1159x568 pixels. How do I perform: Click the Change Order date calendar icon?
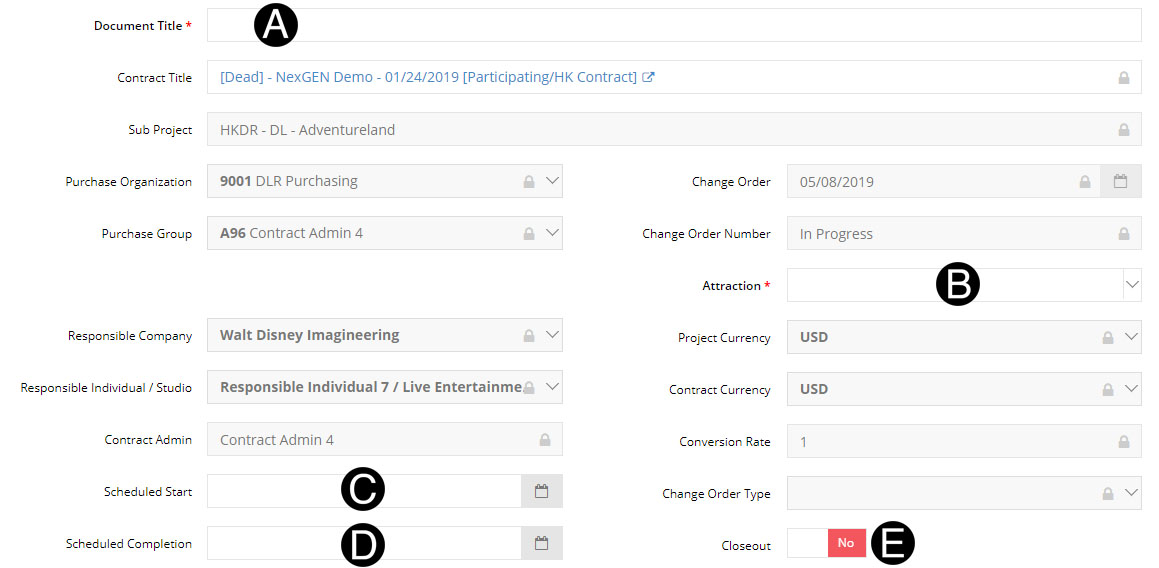tap(1120, 181)
